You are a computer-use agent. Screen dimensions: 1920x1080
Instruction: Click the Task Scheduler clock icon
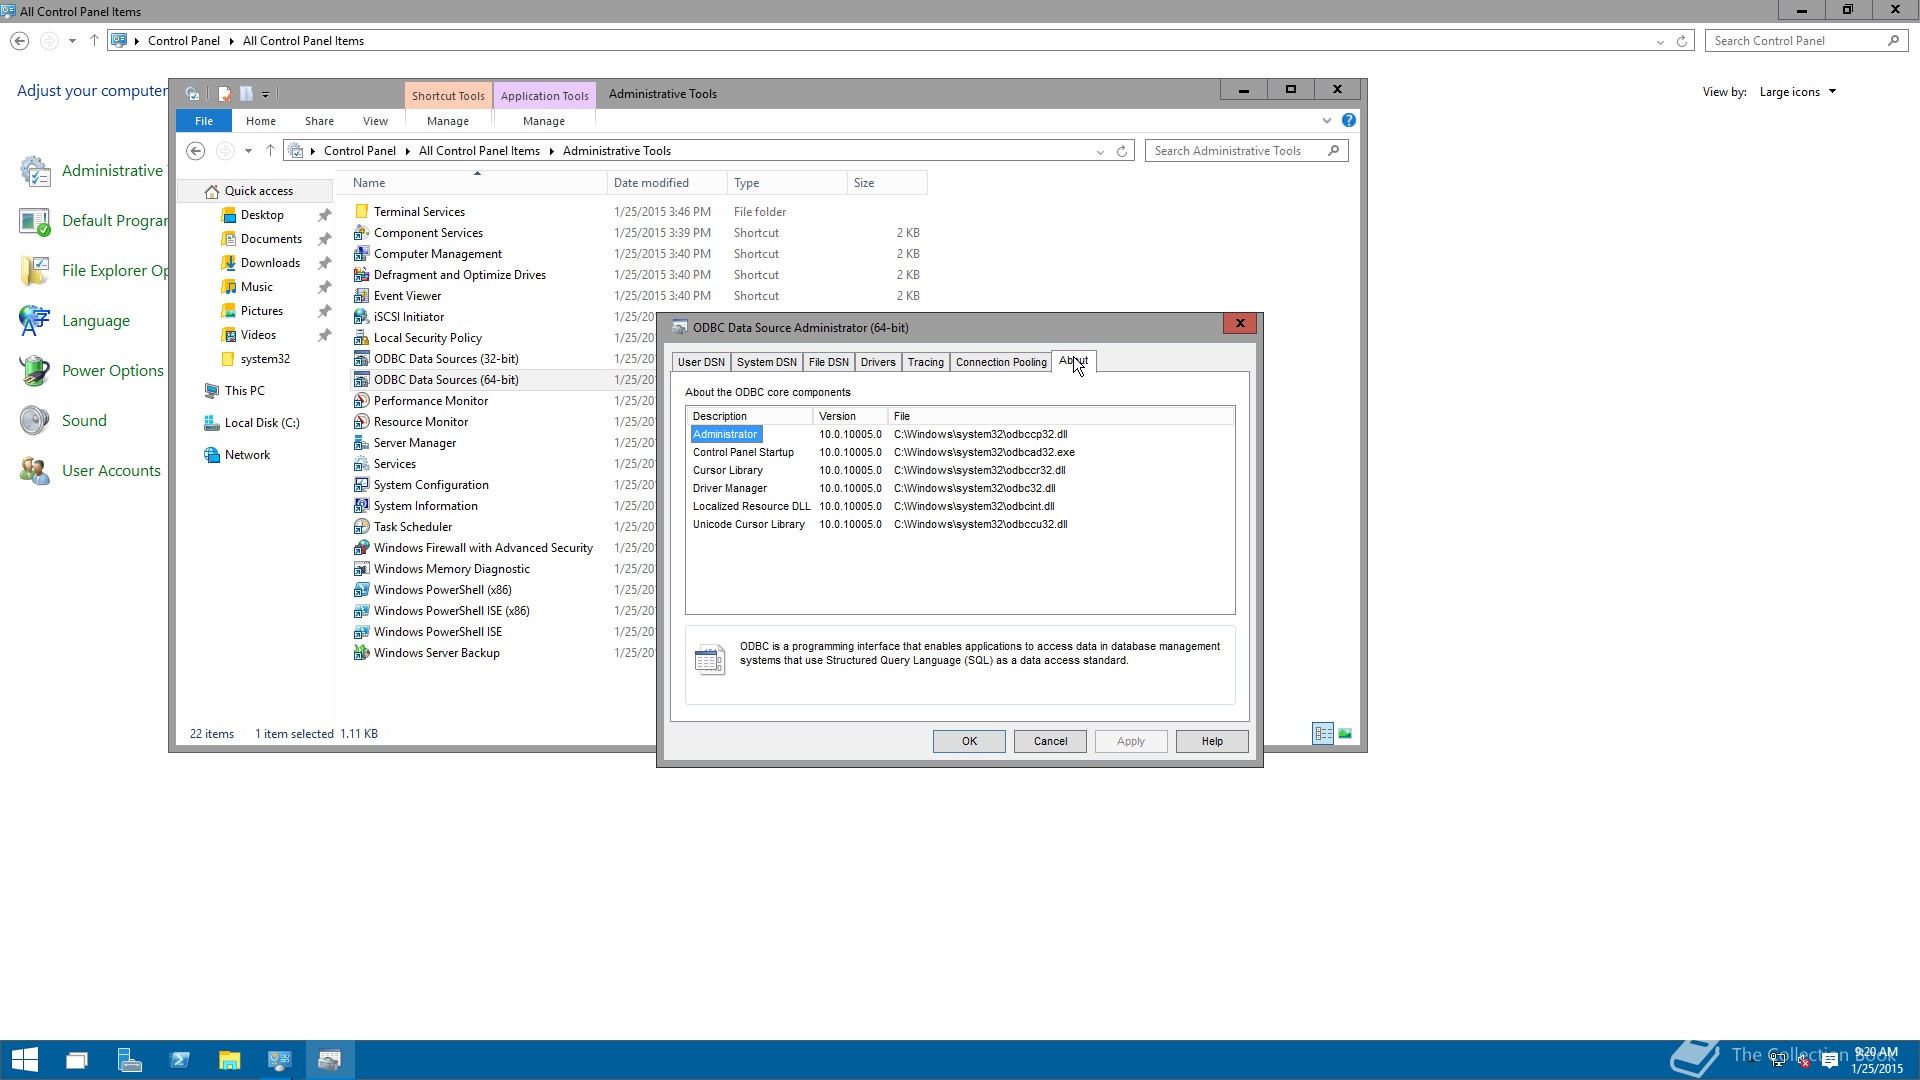click(362, 527)
